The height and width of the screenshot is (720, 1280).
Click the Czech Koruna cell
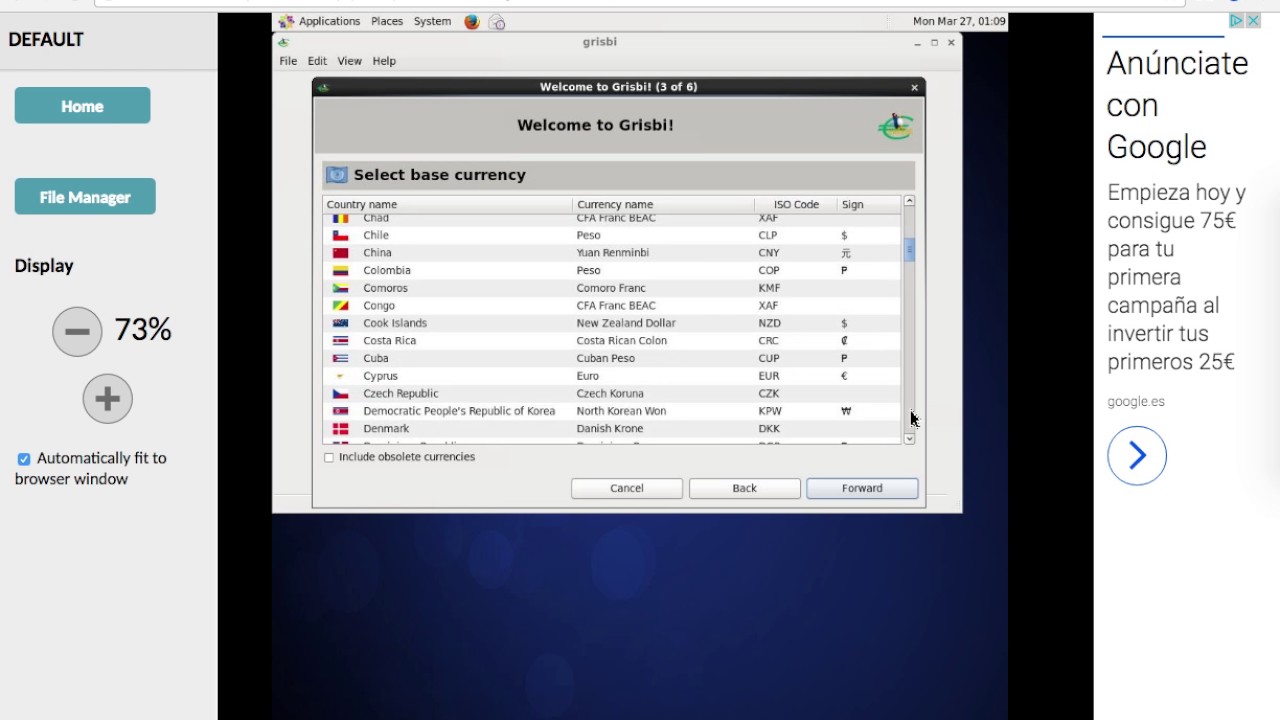tap(610, 394)
